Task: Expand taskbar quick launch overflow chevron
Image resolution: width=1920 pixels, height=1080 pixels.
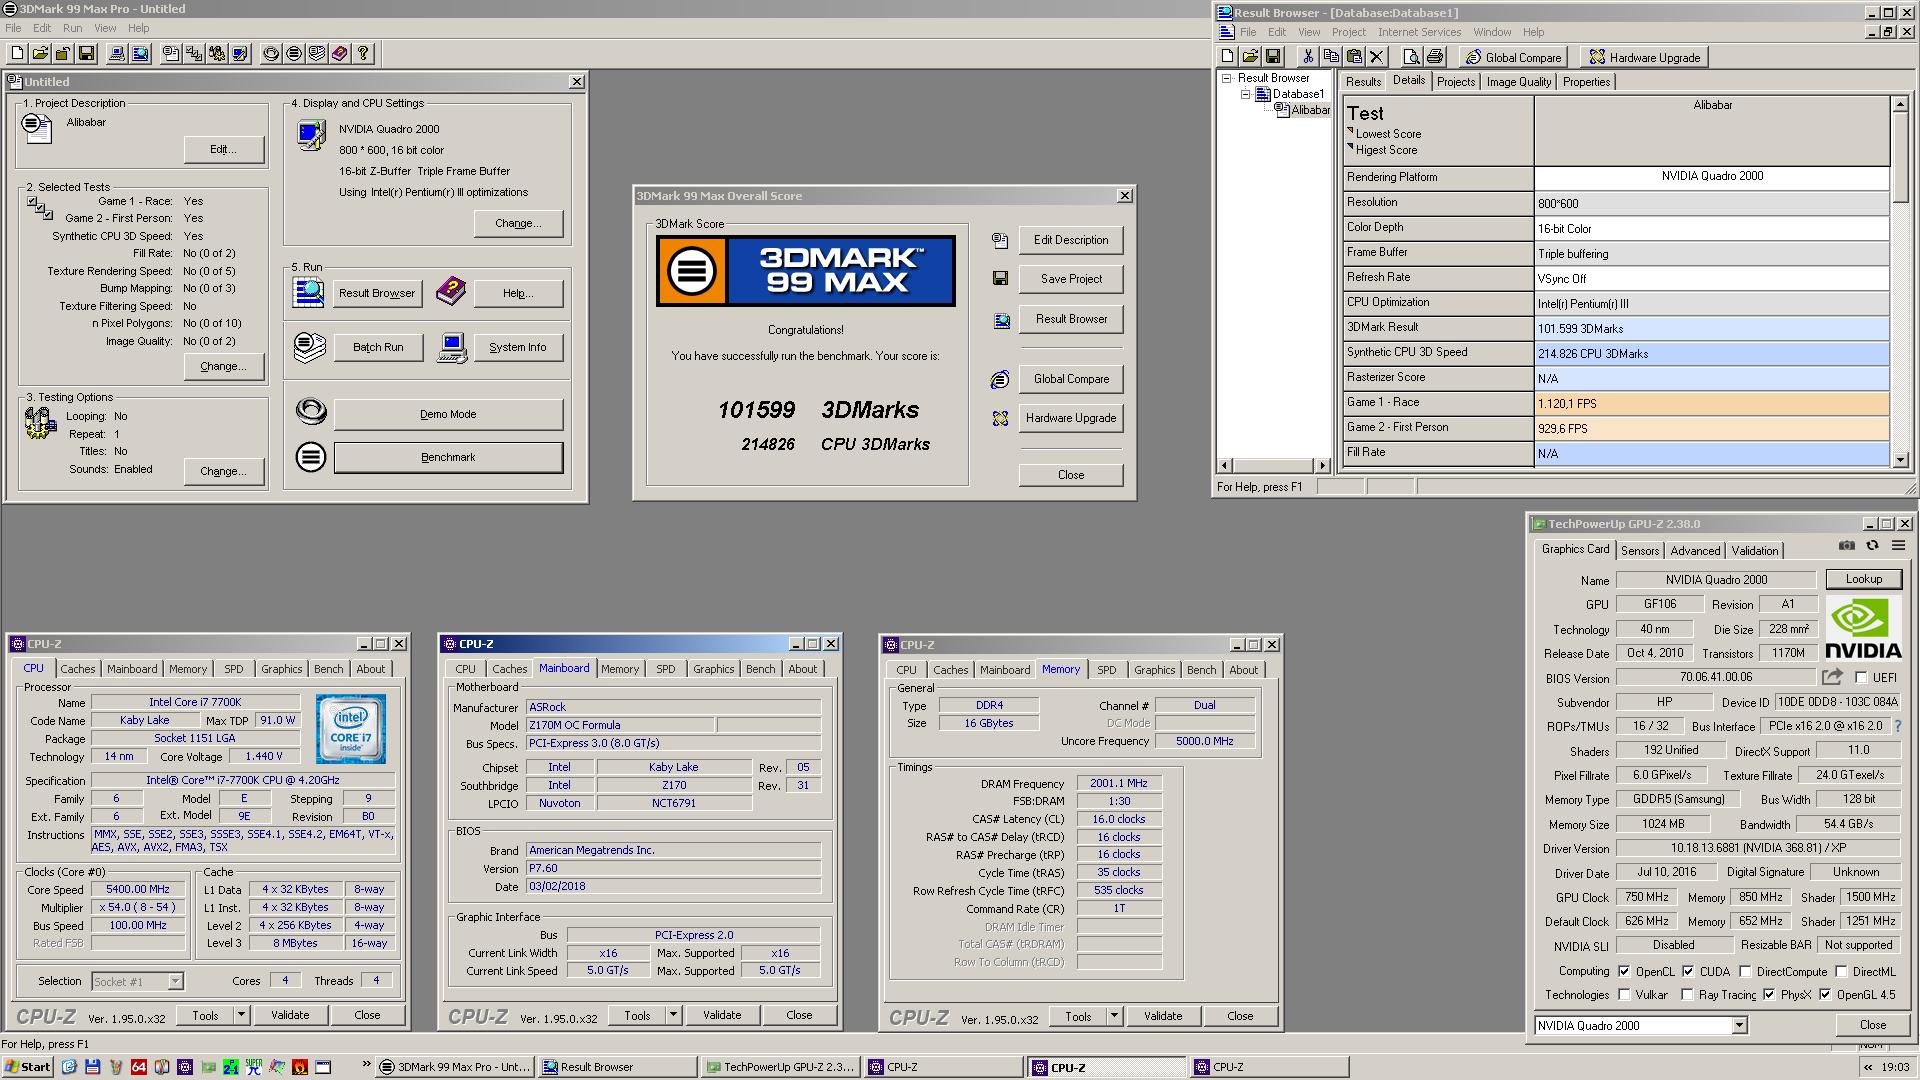Action: click(x=366, y=1065)
